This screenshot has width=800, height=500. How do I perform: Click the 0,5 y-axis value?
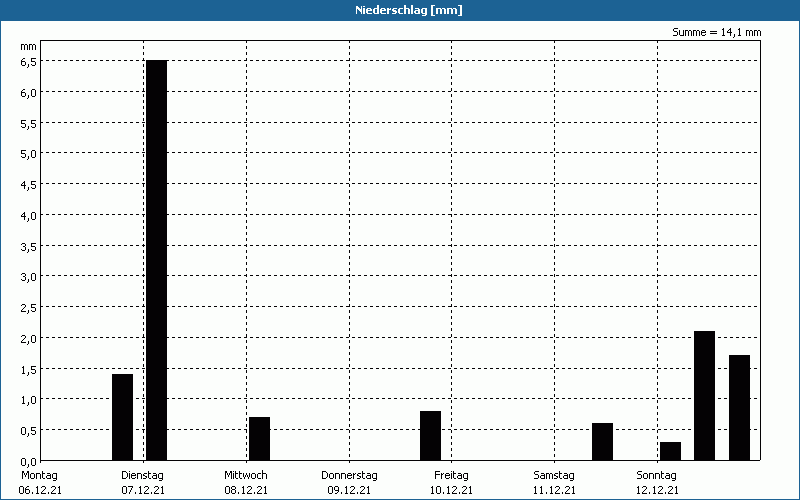29,431
